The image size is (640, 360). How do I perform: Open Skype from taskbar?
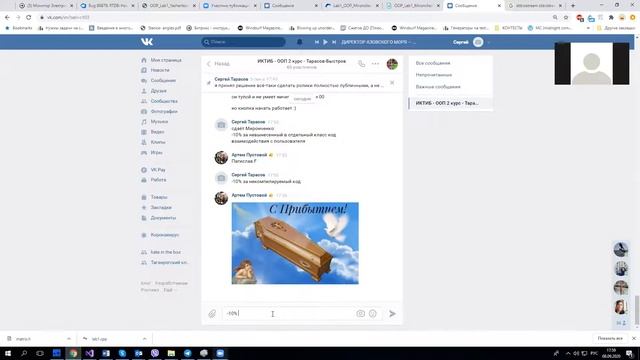[x=122, y=353]
